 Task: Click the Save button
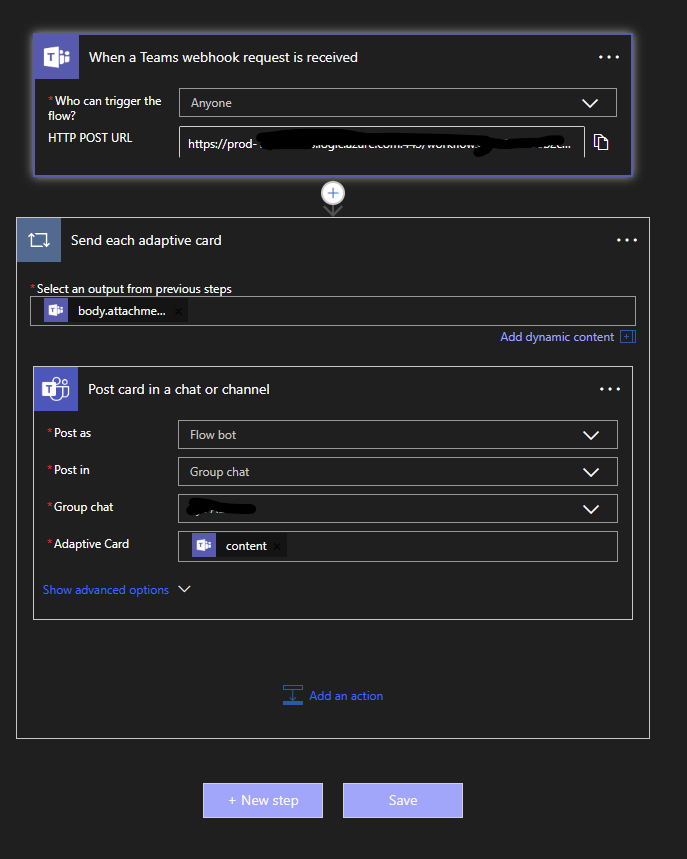click(403, 800)
